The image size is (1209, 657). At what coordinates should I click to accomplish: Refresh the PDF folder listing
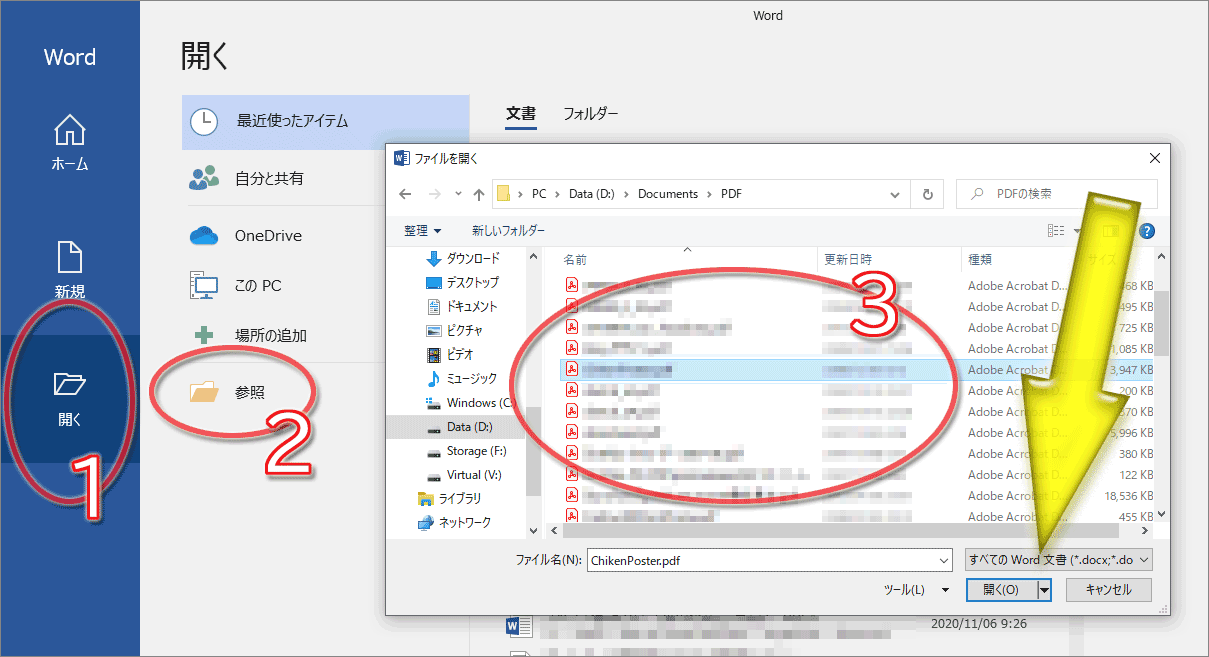click(x=928, y=194)
